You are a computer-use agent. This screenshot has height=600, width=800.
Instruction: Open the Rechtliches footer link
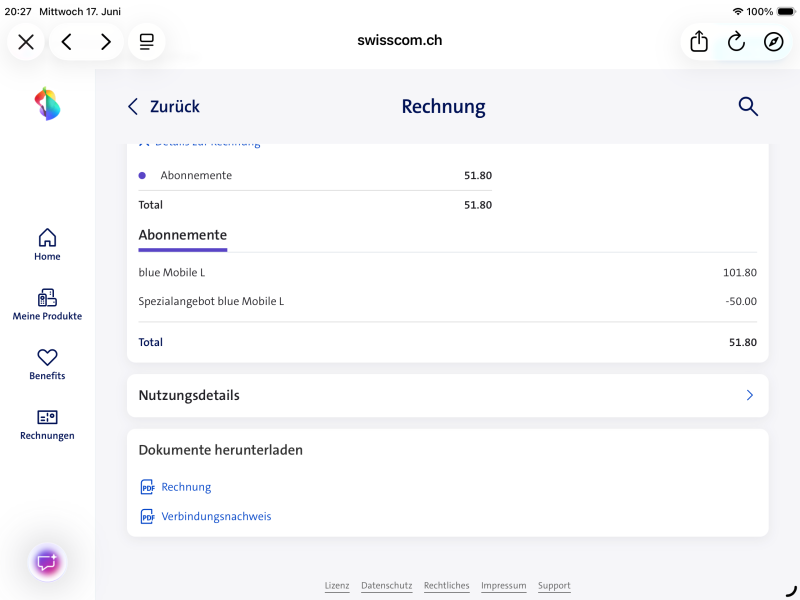pyautogui.click(x=446, y=586)
